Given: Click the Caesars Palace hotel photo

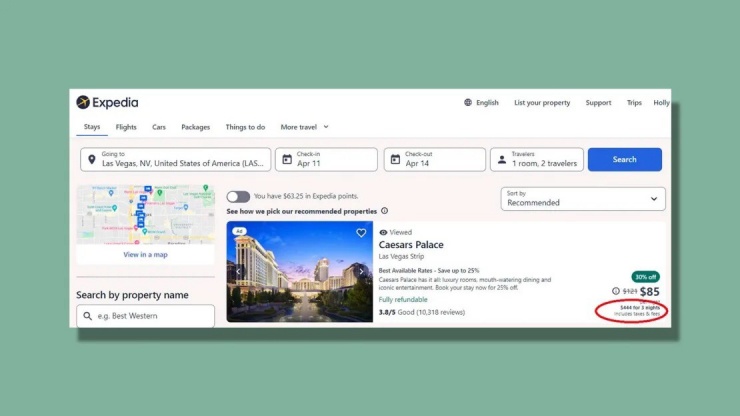Looking at the screenshot, I should click(x=300, y=272).
